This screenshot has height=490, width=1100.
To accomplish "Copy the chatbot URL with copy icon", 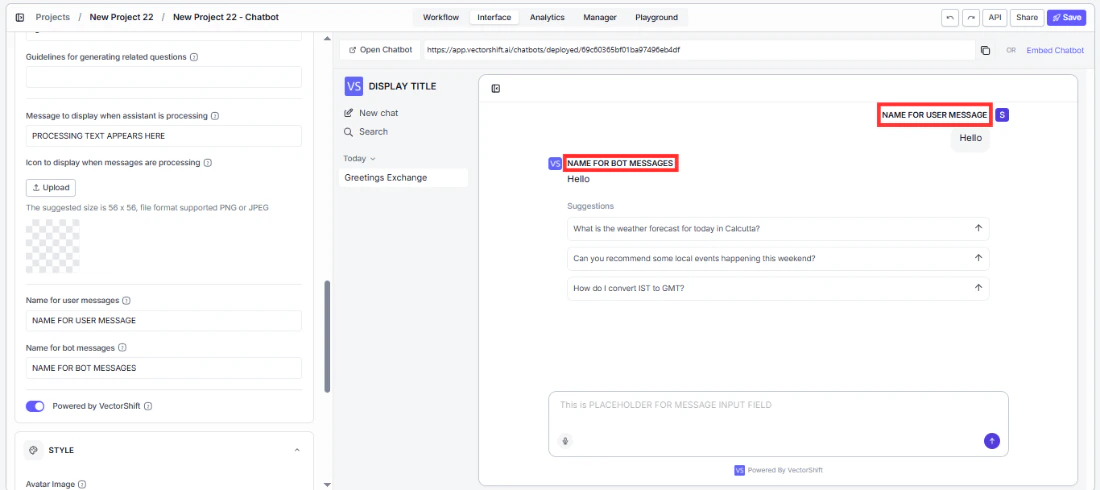I will pyautogui.click(x=986, y=51).
